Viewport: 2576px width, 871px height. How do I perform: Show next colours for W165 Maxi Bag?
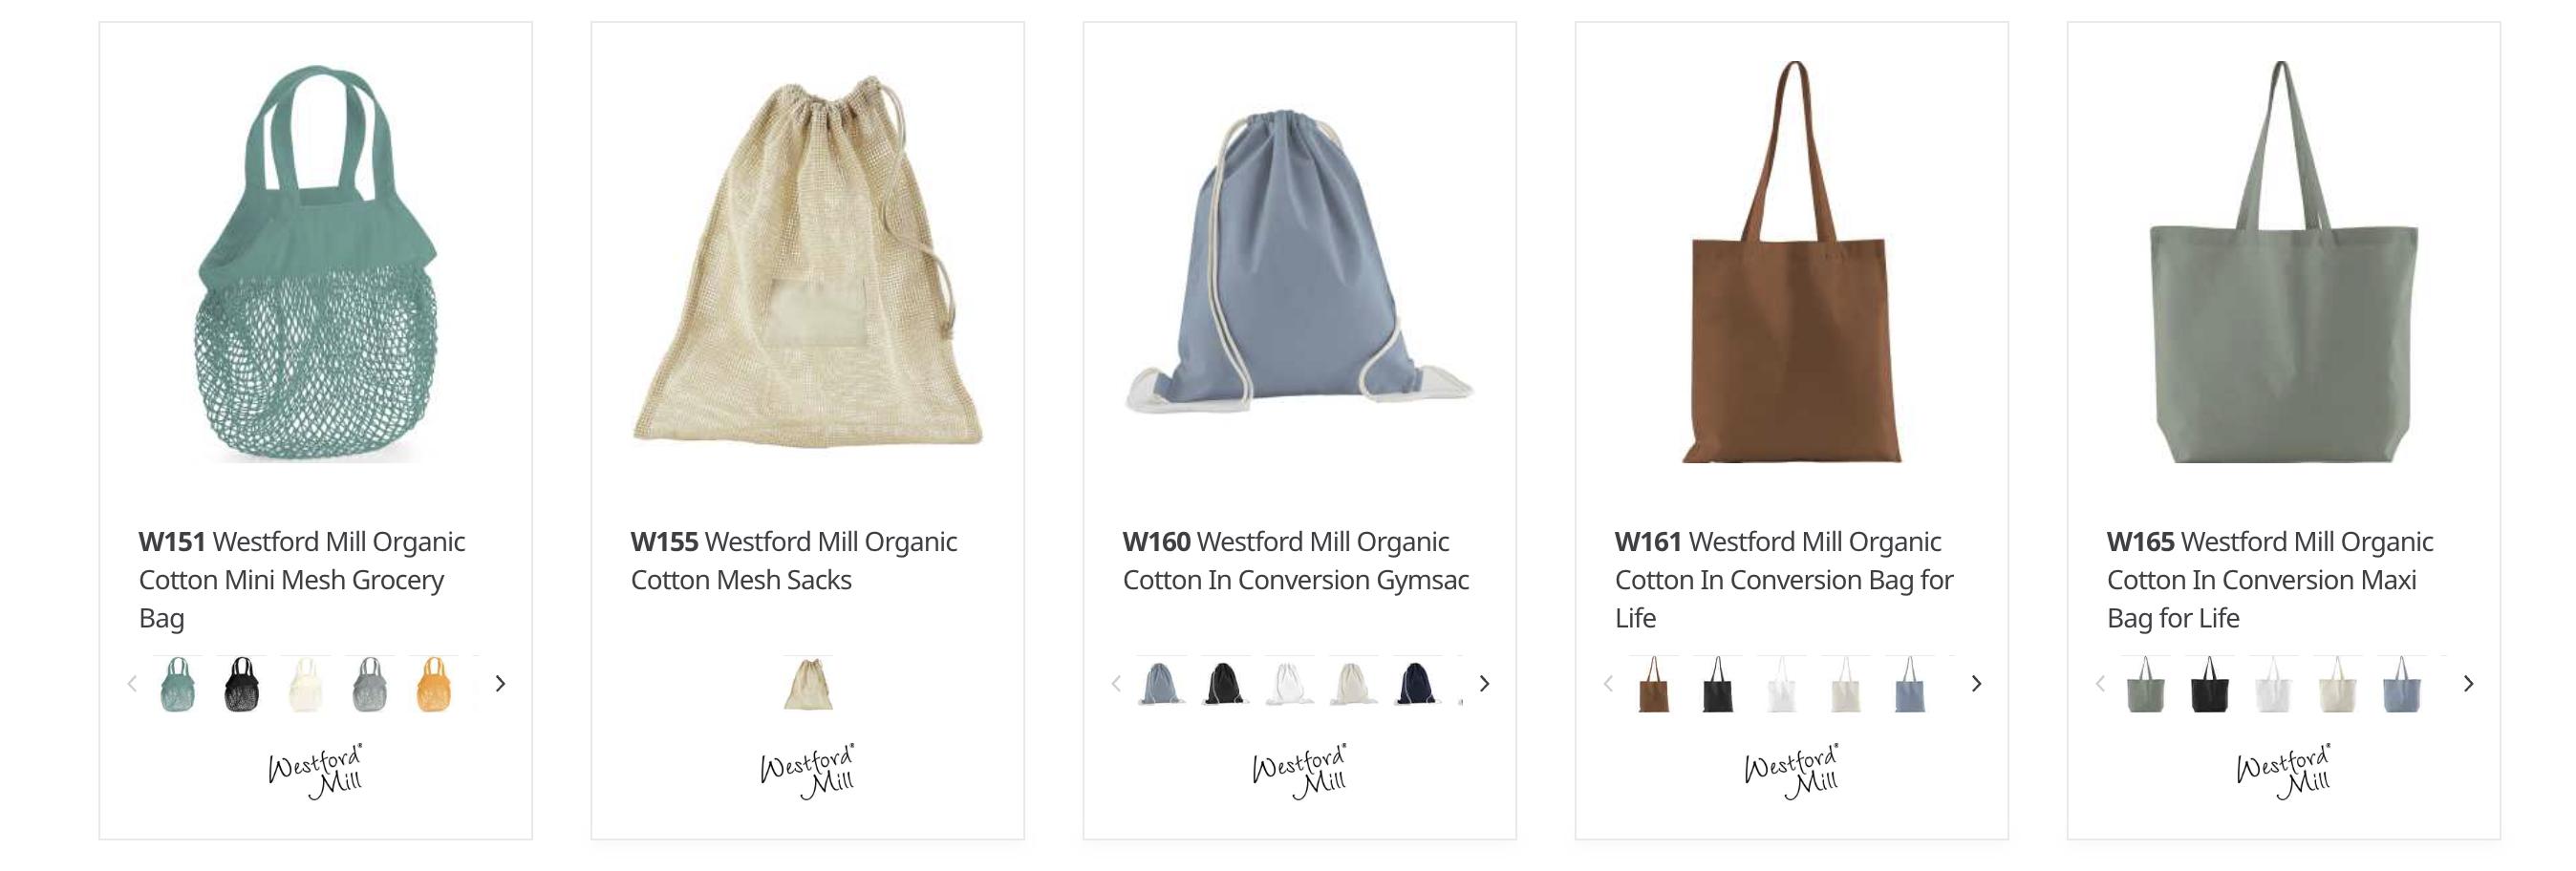tap(2468, 684)
